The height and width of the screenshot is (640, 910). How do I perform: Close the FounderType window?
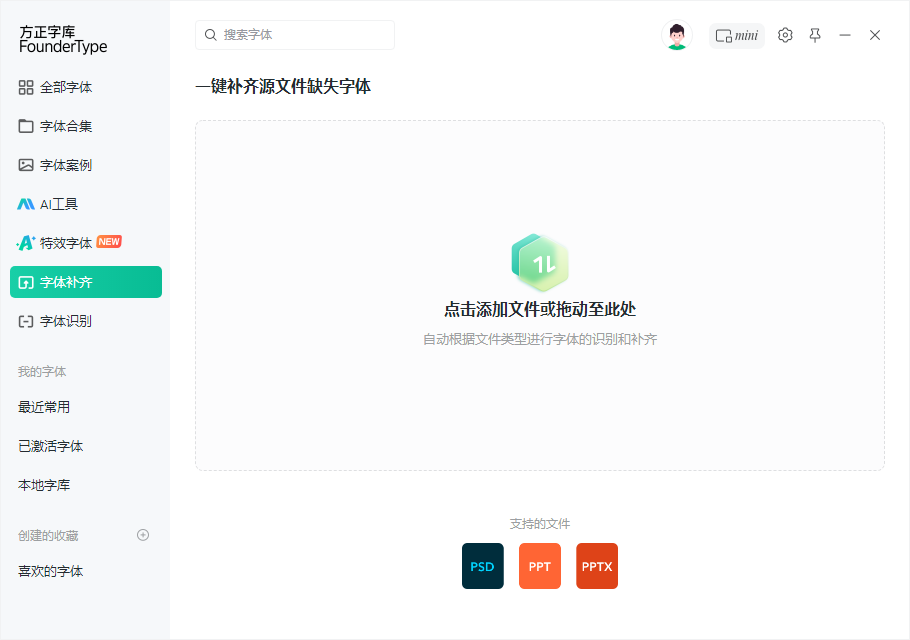(875, 35)
